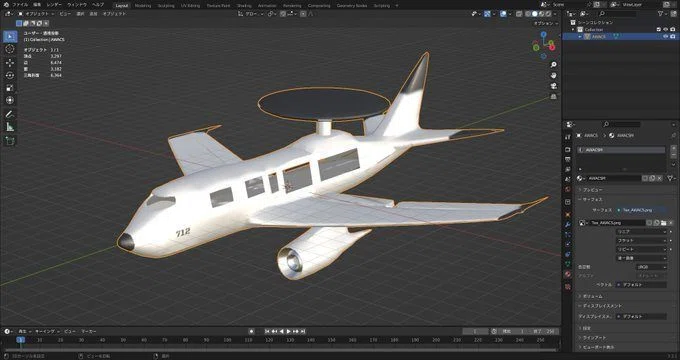Open the ファイル menu
Screen dimensions: 680x360
(x=20, y=5)
